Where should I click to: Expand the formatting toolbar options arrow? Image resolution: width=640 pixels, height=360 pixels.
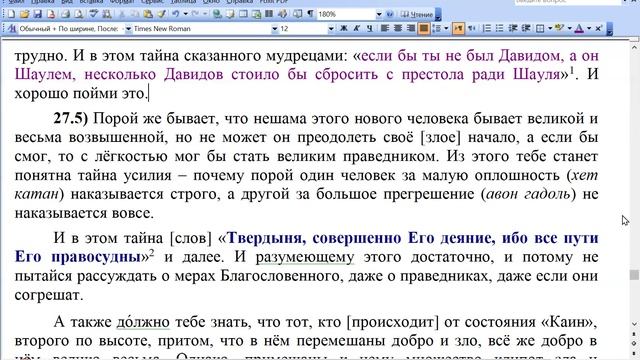coord(609,29)
